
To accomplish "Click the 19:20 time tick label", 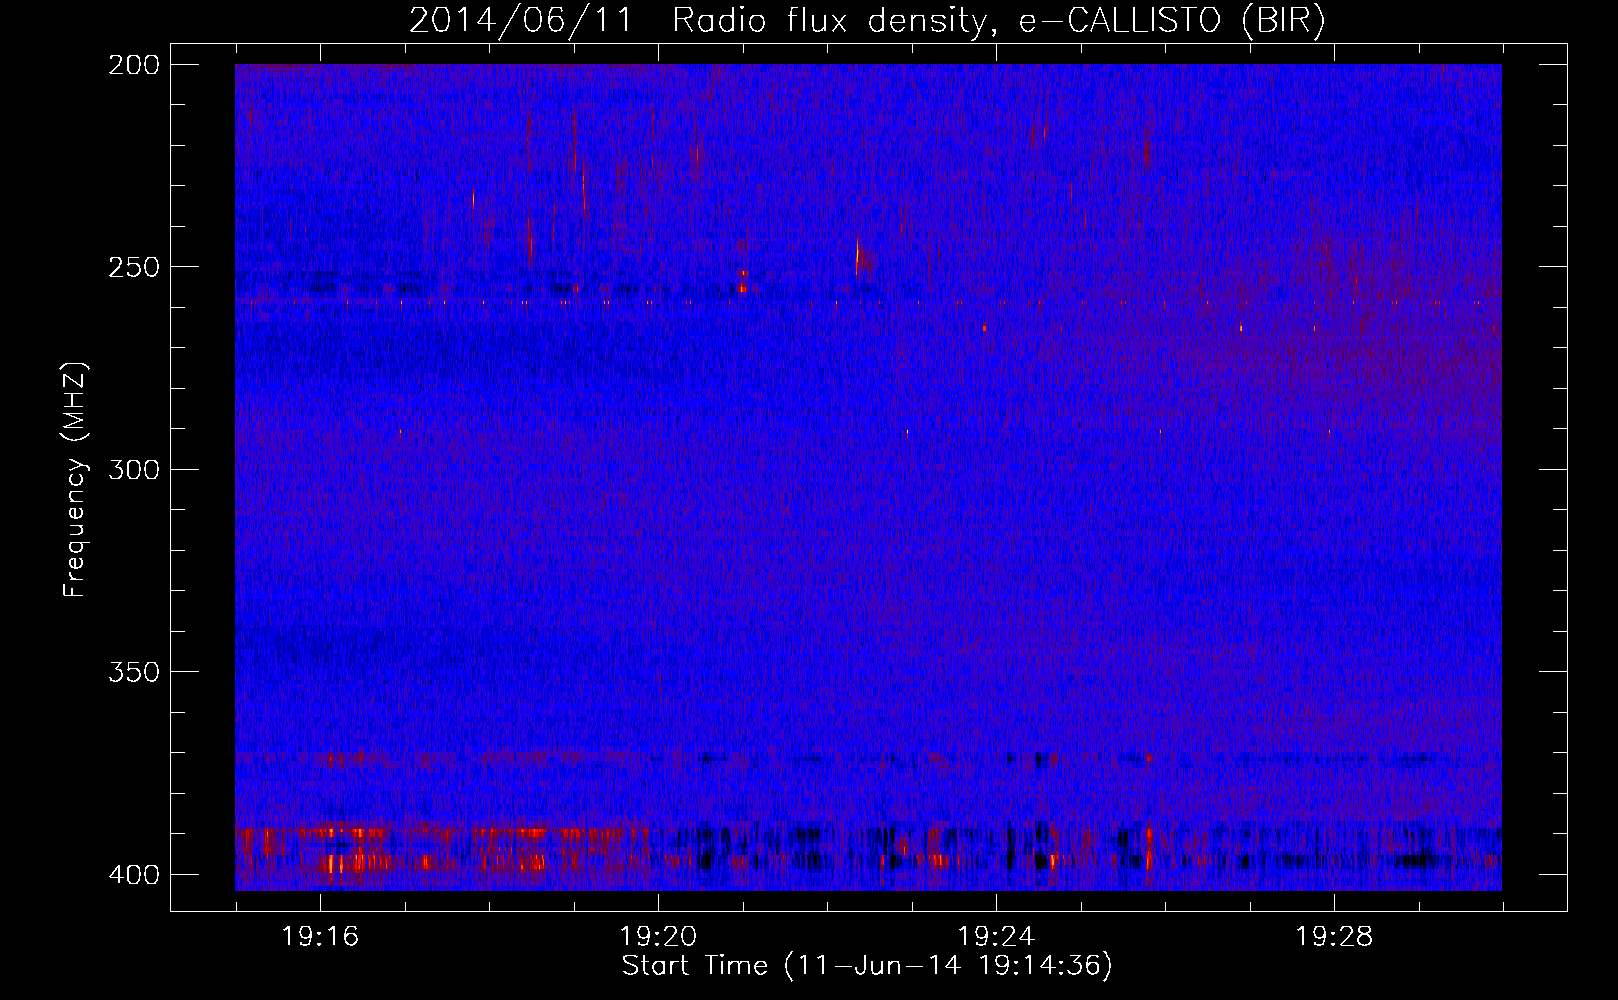I will 658,937.
